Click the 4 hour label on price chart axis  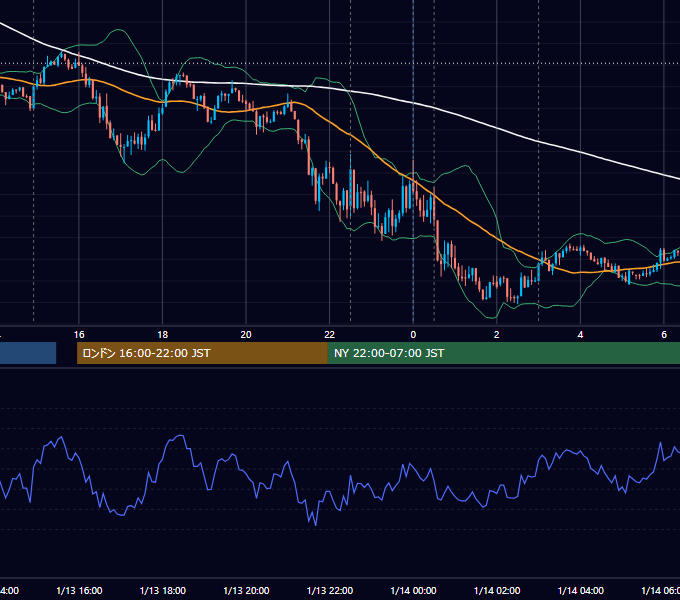click(580, 335)
